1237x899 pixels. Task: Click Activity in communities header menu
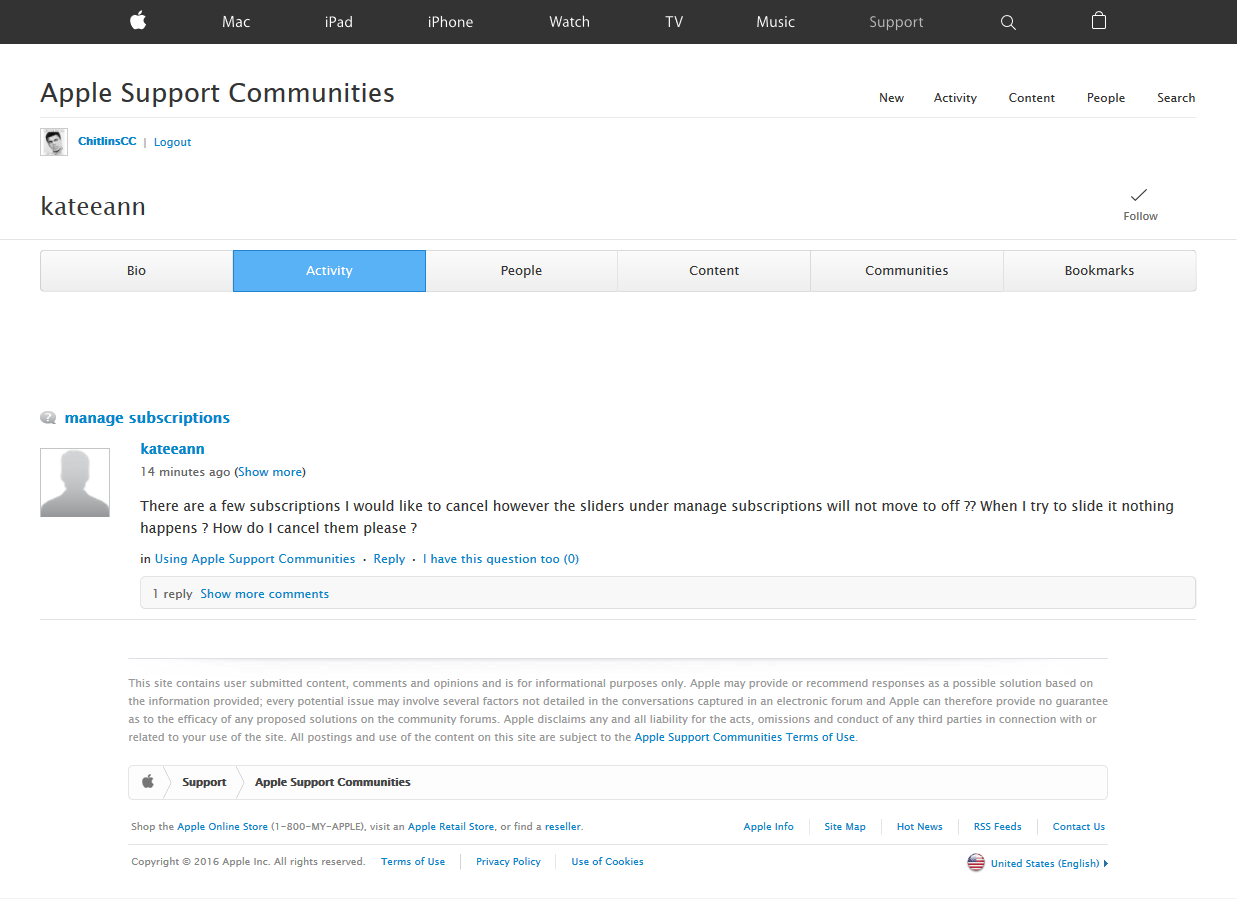coord(955,98)
